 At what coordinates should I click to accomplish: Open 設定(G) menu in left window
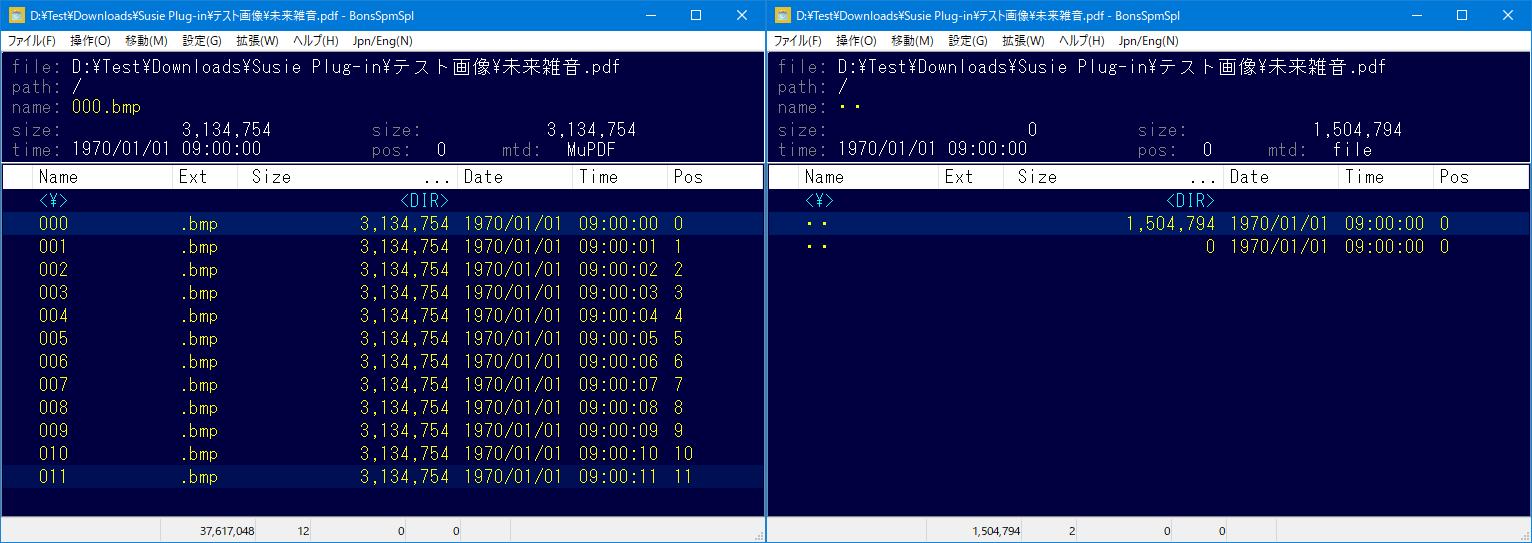click(x=202, y=41)
